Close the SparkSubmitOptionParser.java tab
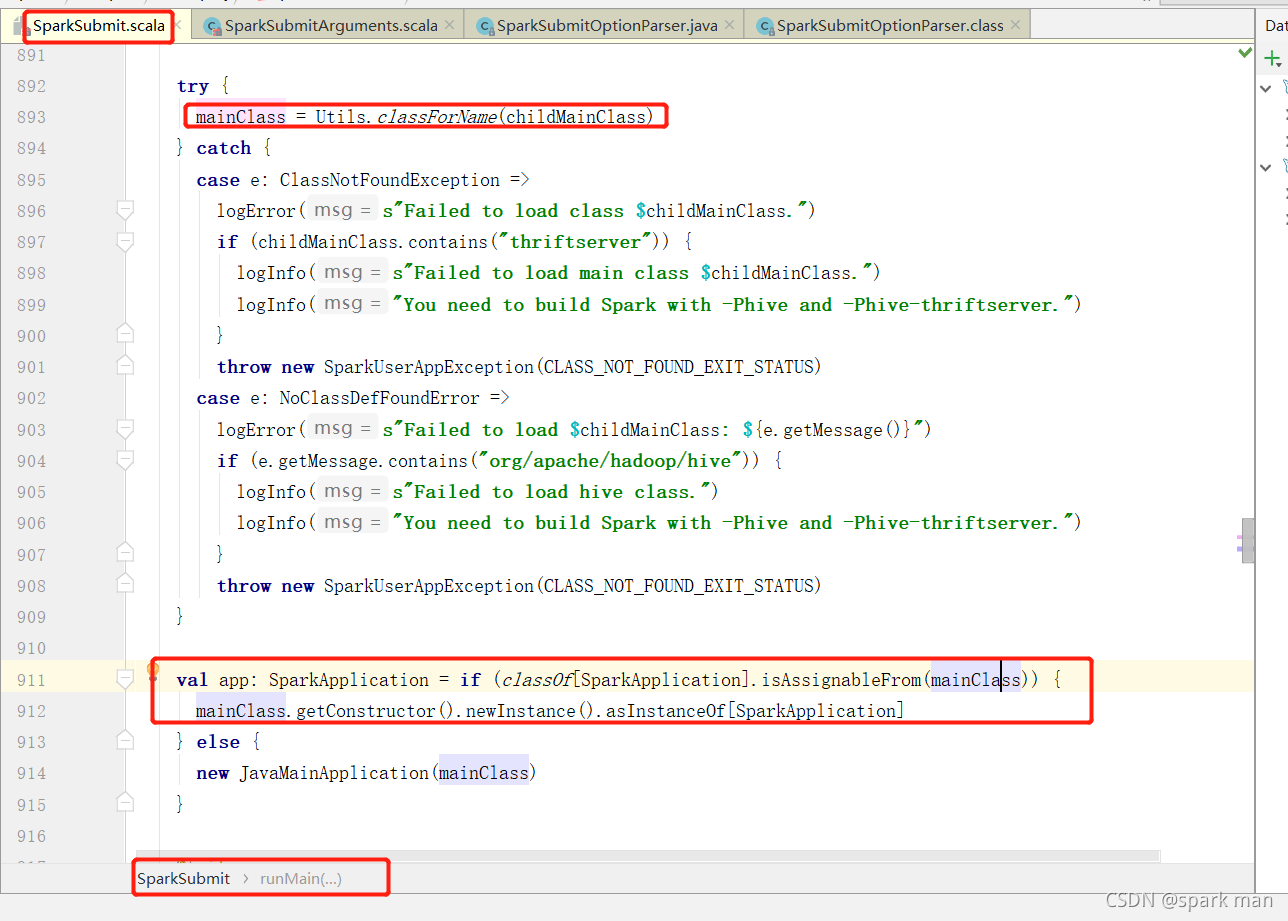1288x921 pixels. 730,25
